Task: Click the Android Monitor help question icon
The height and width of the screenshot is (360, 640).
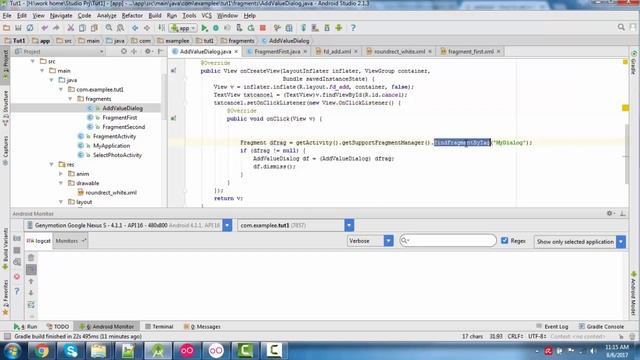Action: coord(17,291)
